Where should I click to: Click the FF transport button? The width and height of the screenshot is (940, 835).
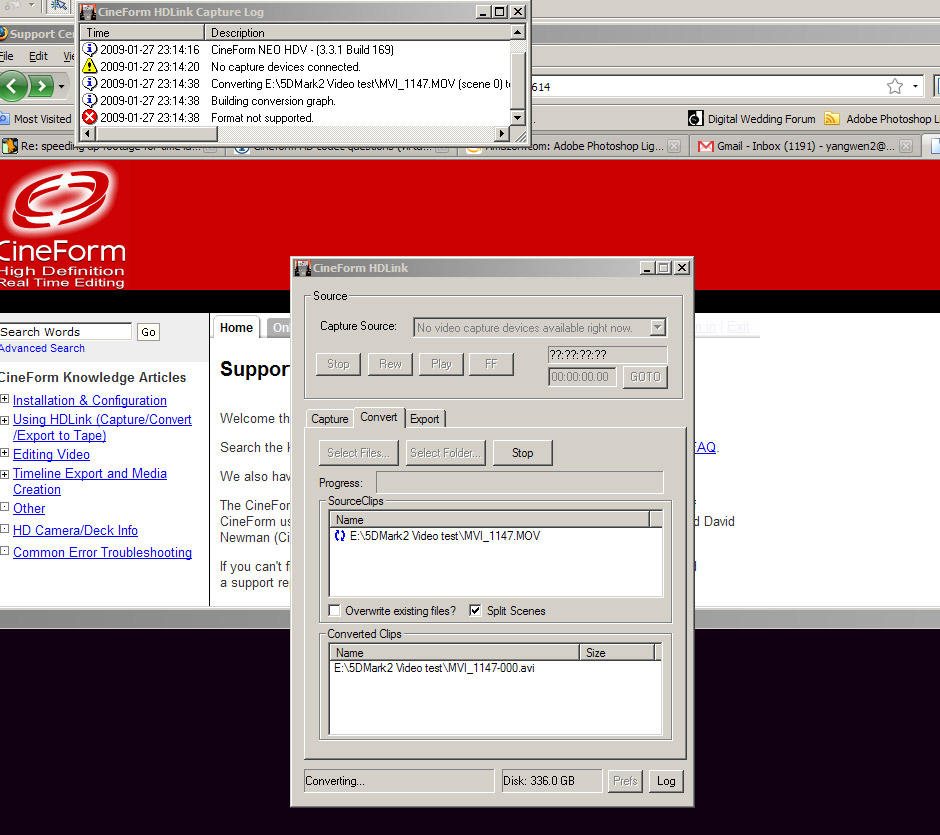[491, 364]
